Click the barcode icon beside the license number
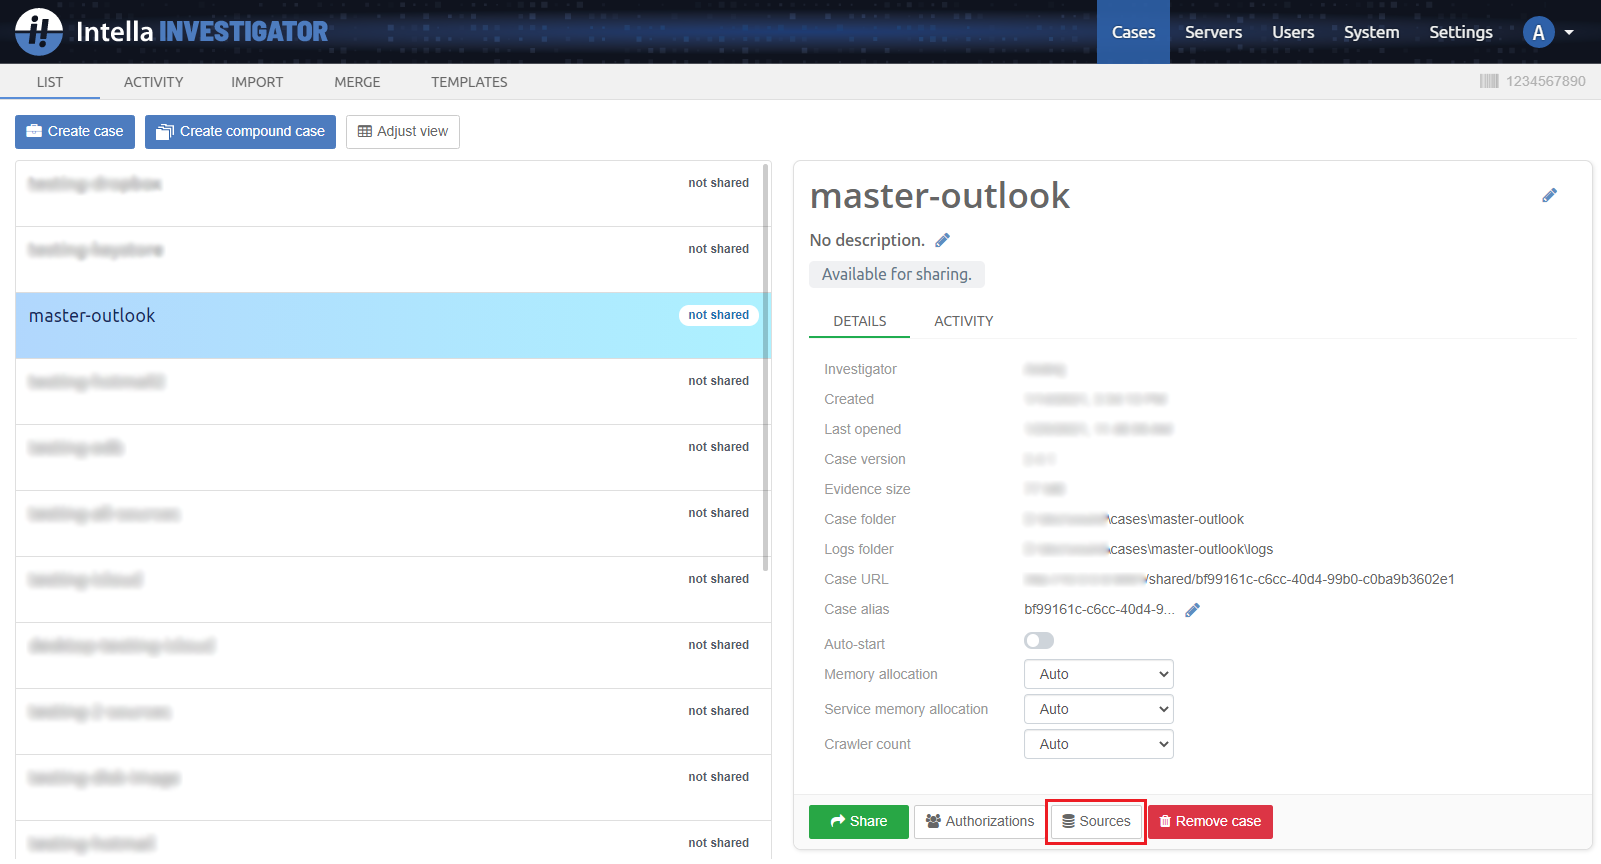This screenshot has width=1601, height=864. click(1489, 81)
